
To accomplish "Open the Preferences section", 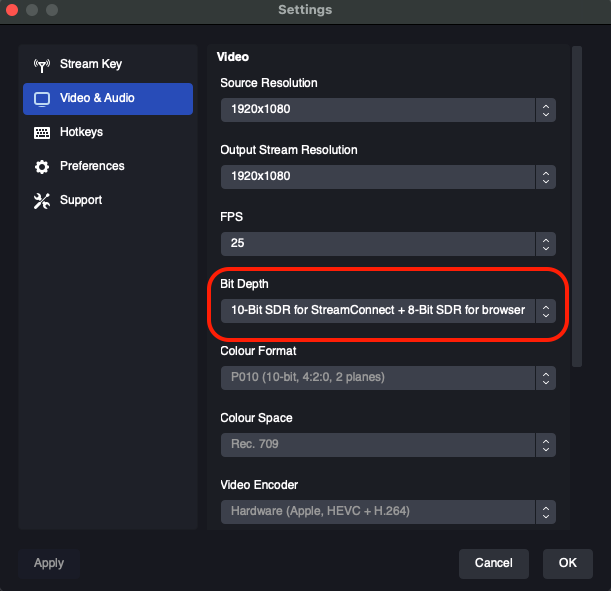I will pyautogui.click(x=108, y=166).
